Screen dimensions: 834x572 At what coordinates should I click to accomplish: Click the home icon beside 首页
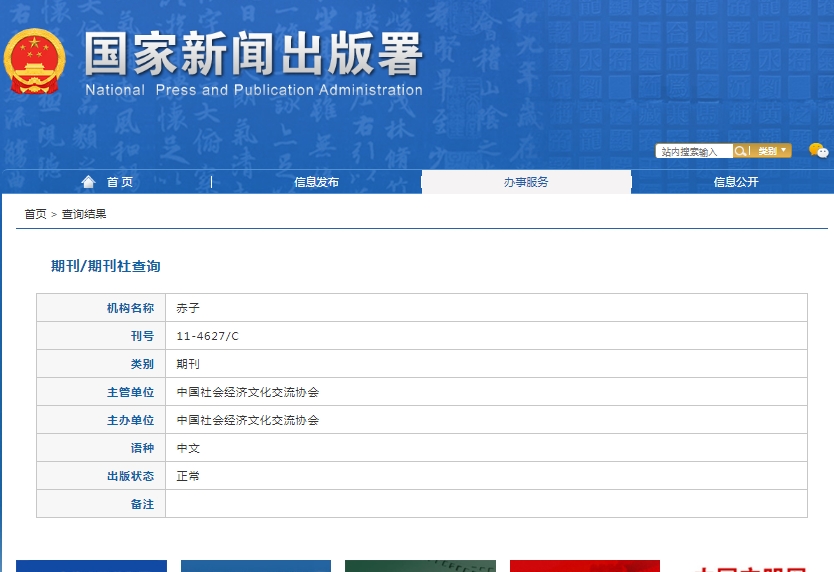(x=89, y=182)
